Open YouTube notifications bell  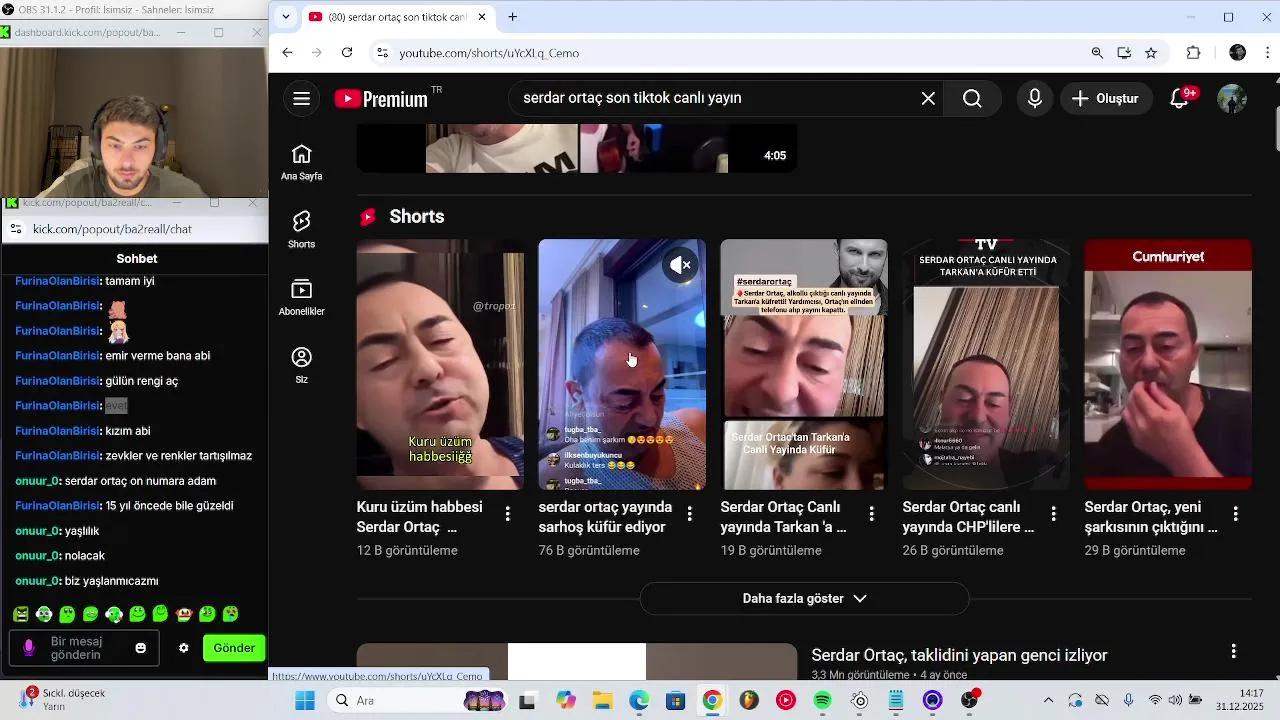[1180, 98]
